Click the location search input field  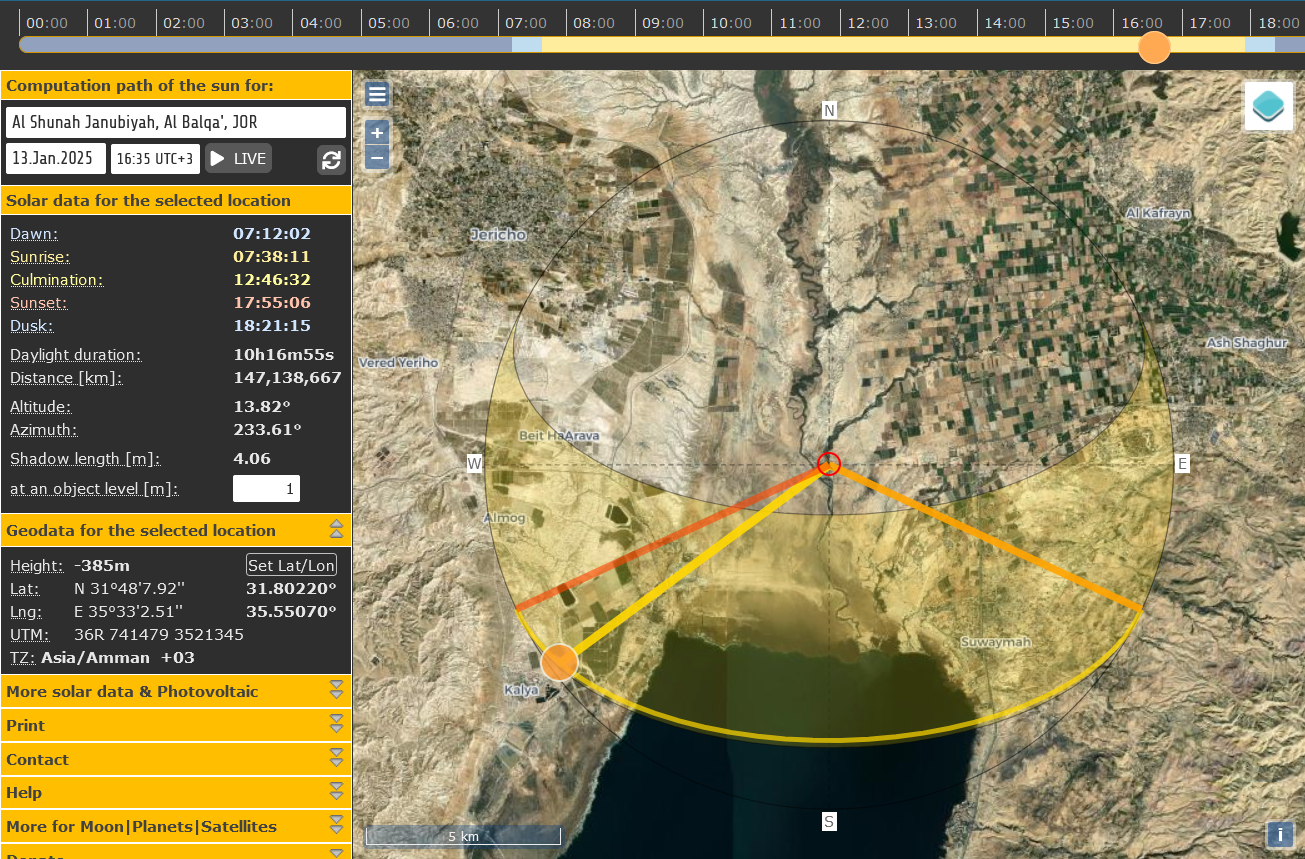175,123
